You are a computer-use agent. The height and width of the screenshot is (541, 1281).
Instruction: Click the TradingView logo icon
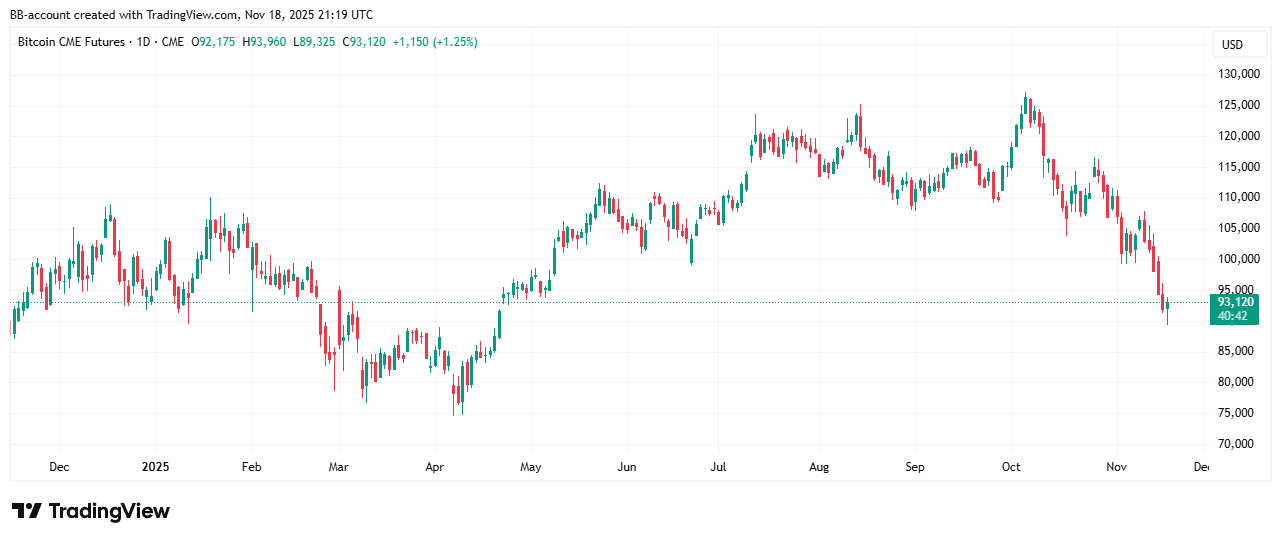[x=26, y=511]
